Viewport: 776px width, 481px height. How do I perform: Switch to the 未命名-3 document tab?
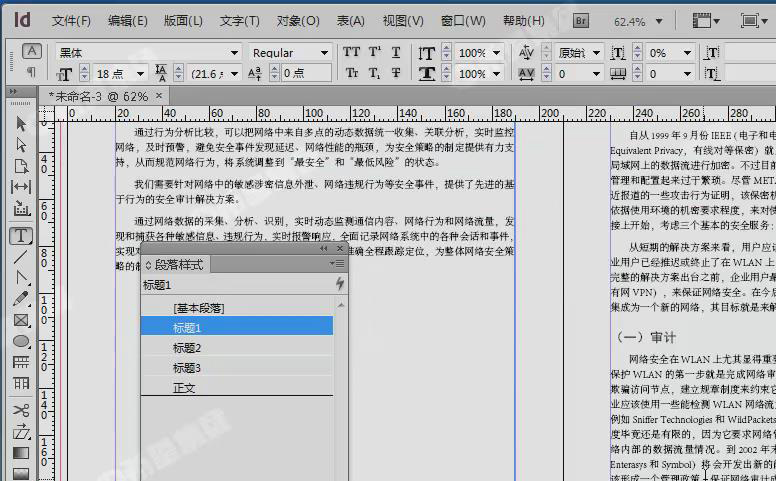[98, 96]
